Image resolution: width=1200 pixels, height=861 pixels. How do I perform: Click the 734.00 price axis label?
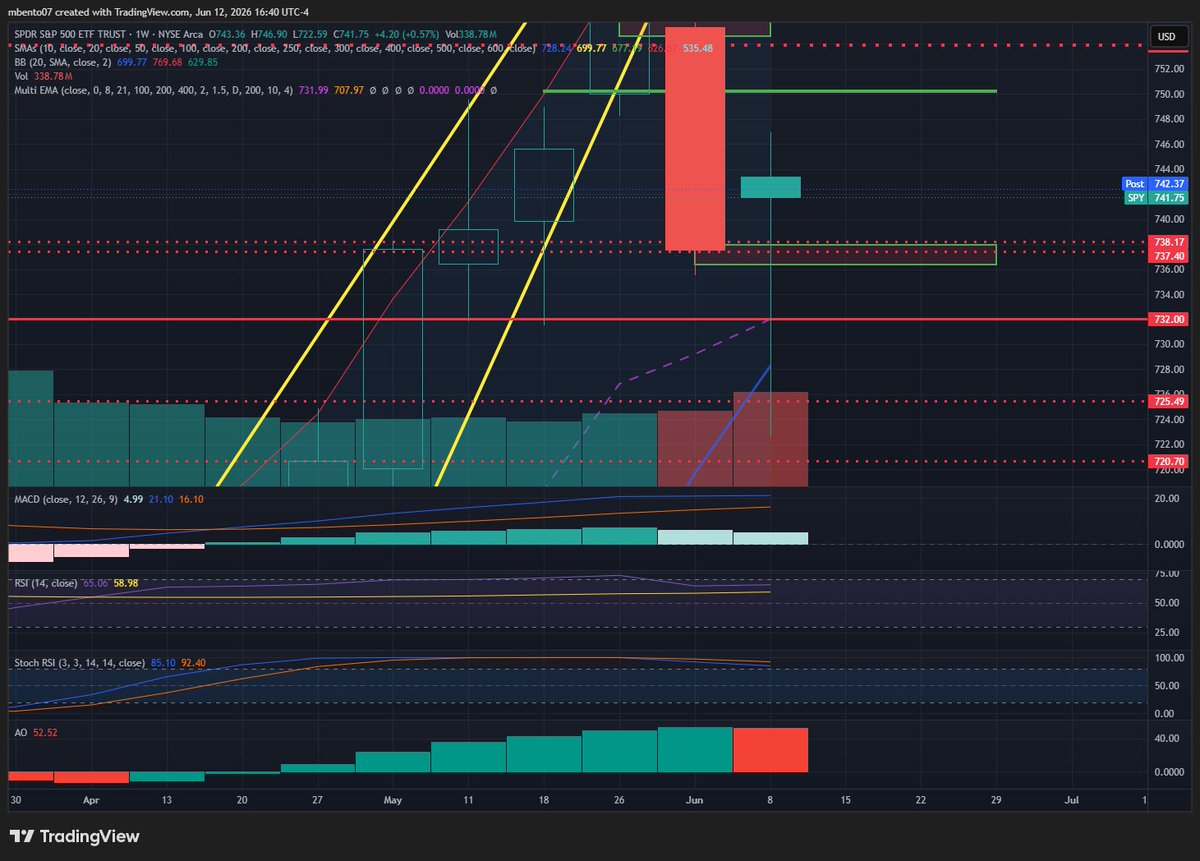(x=1169, y=294)
